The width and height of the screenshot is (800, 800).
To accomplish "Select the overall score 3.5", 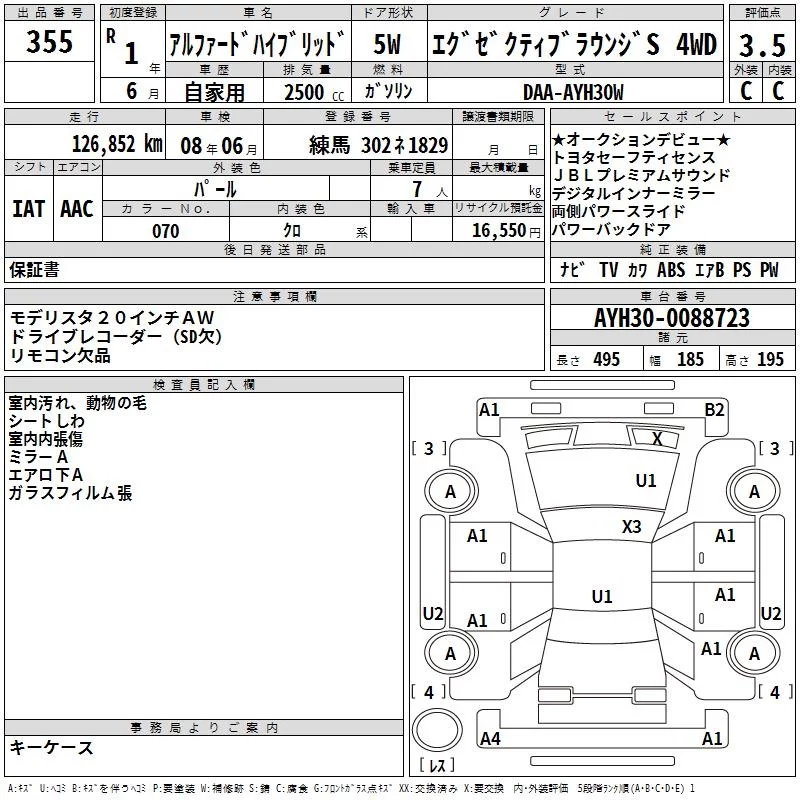I will pos(762,45).
